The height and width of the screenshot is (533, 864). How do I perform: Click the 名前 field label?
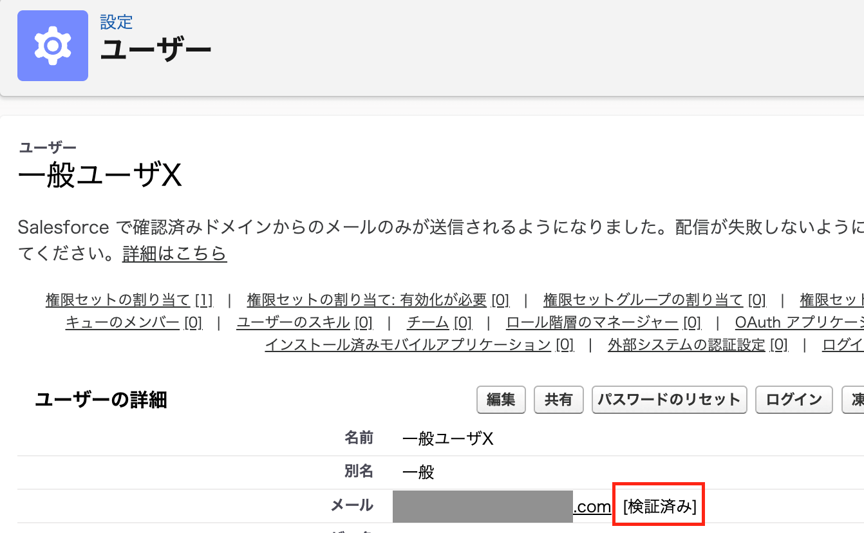(x=359, y=438)
